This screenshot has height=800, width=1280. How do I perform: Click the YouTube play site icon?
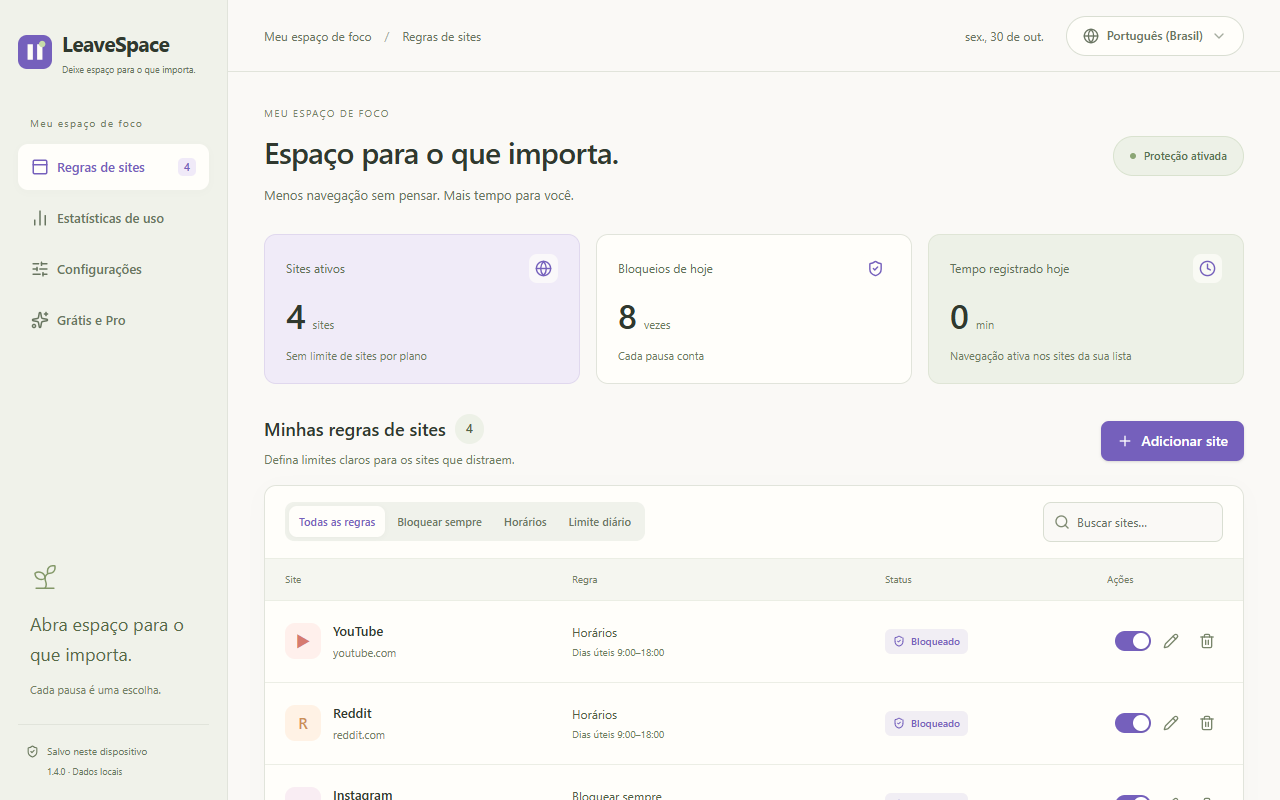point(303,641)
